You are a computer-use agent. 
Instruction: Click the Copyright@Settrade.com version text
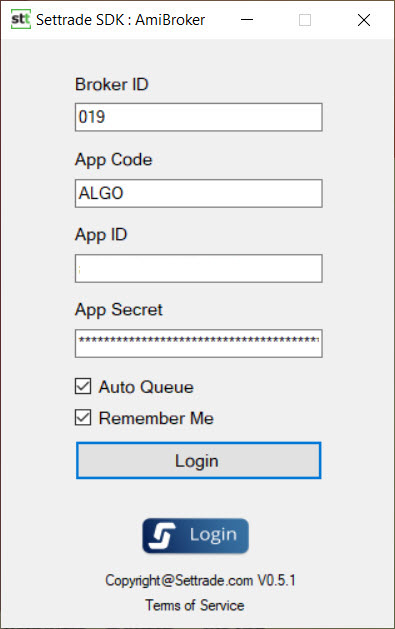point(201,580)
